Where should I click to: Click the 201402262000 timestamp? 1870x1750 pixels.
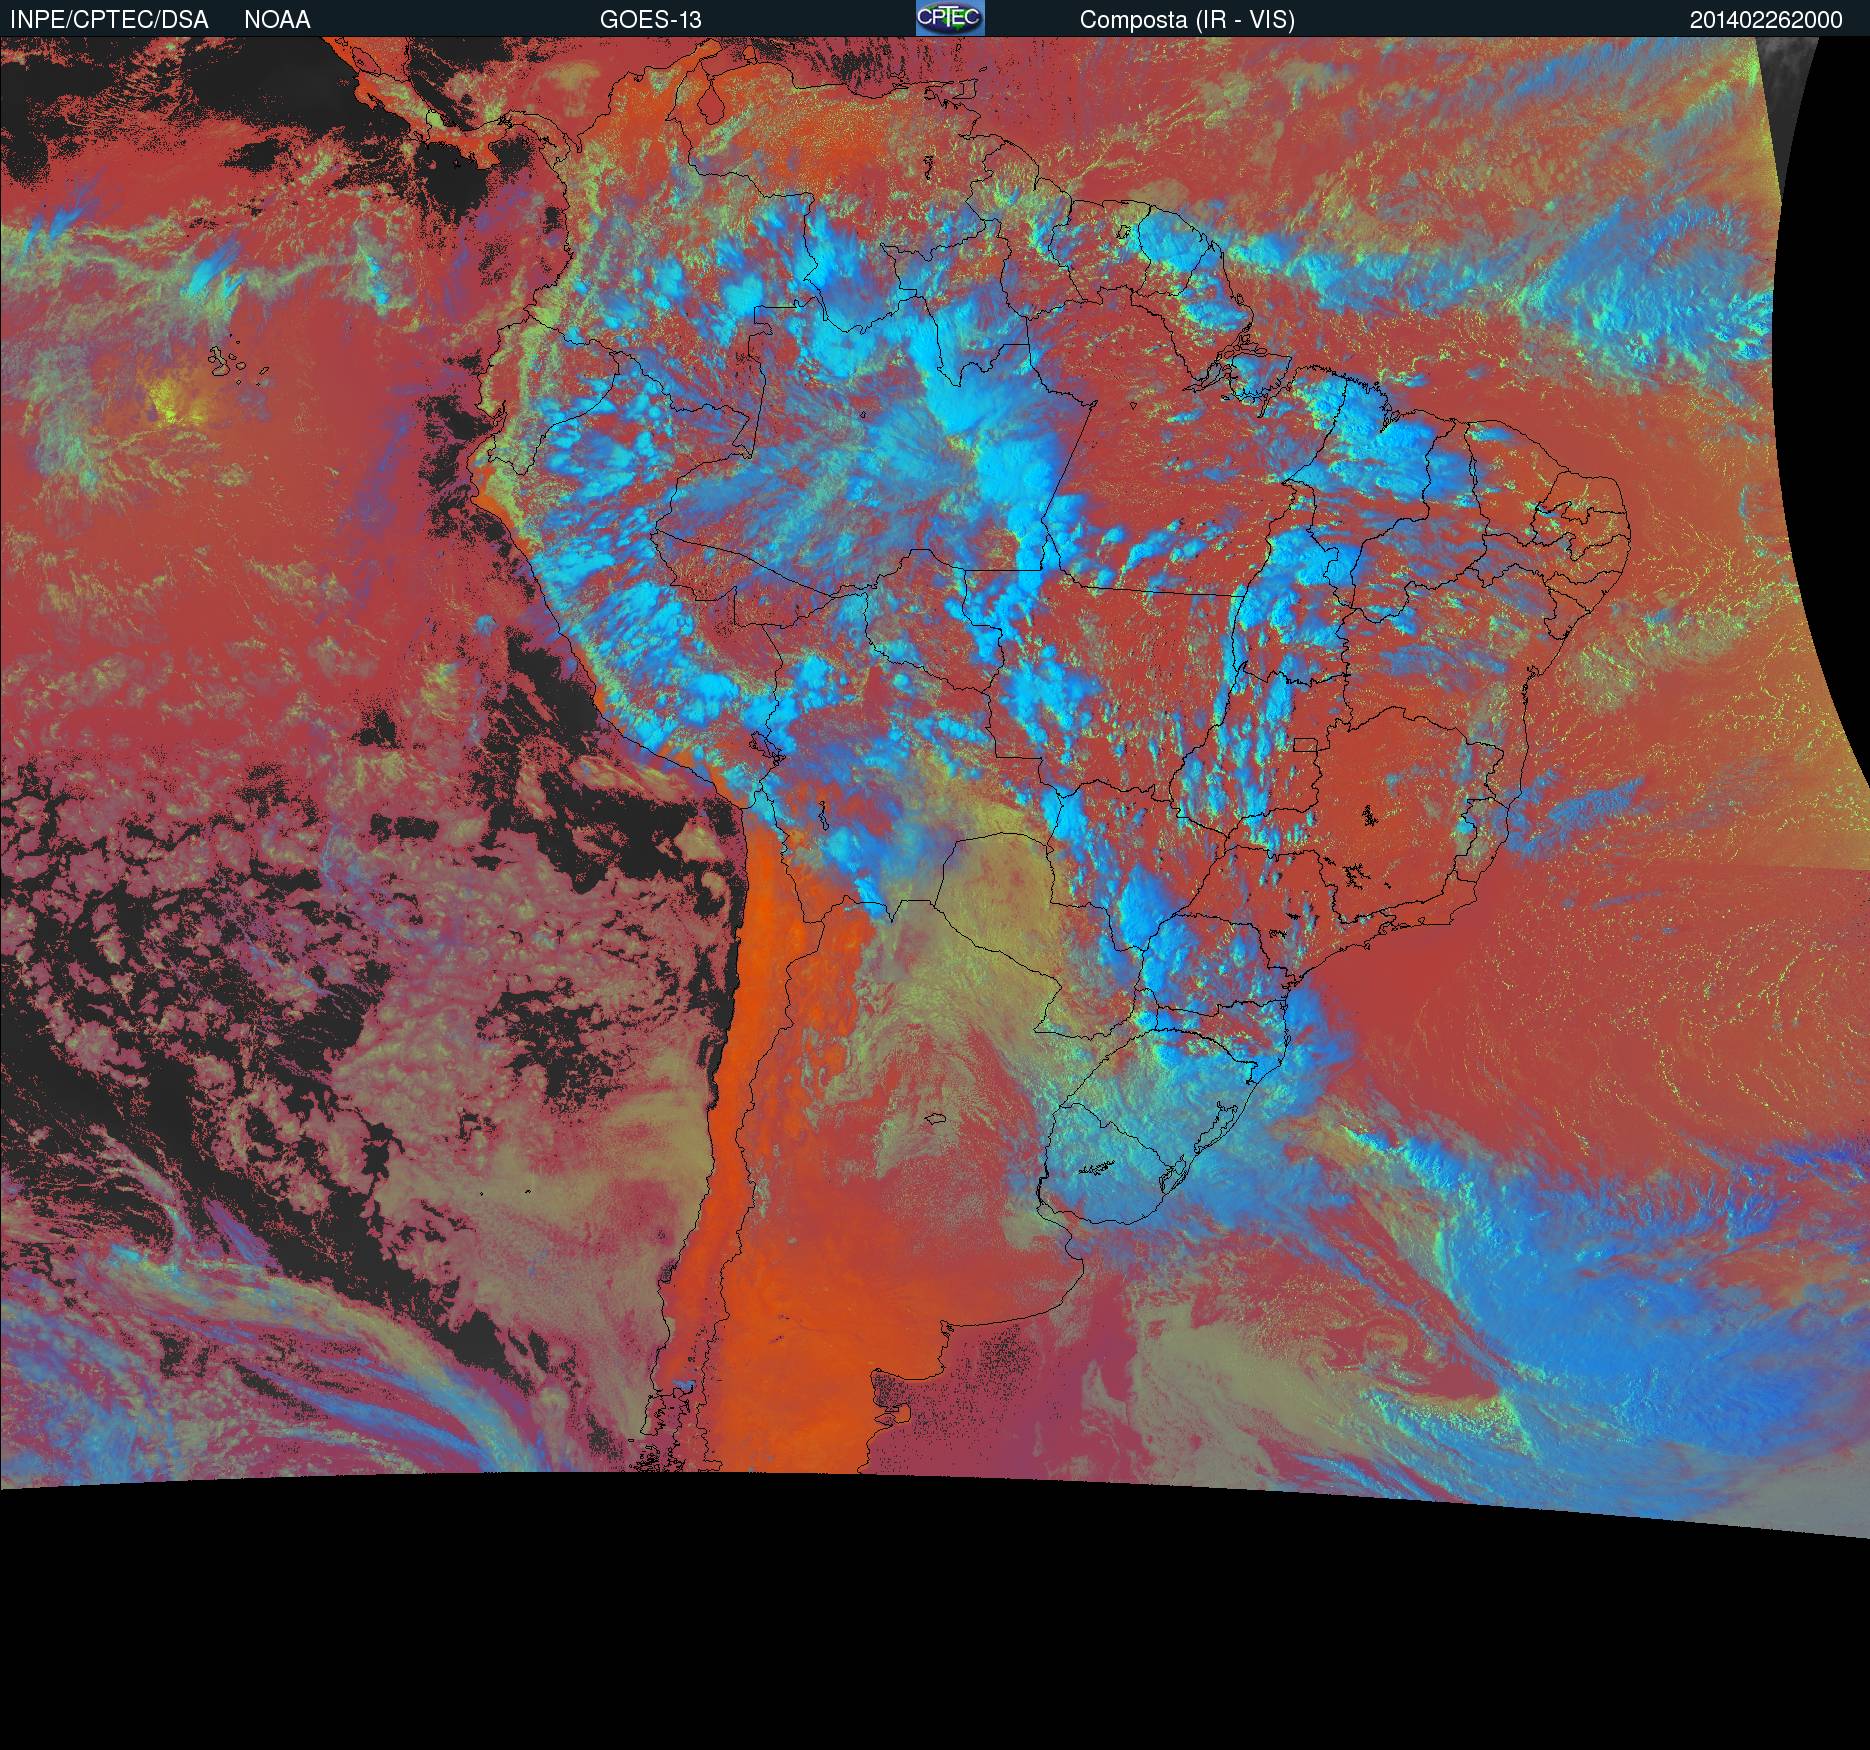1766,20
